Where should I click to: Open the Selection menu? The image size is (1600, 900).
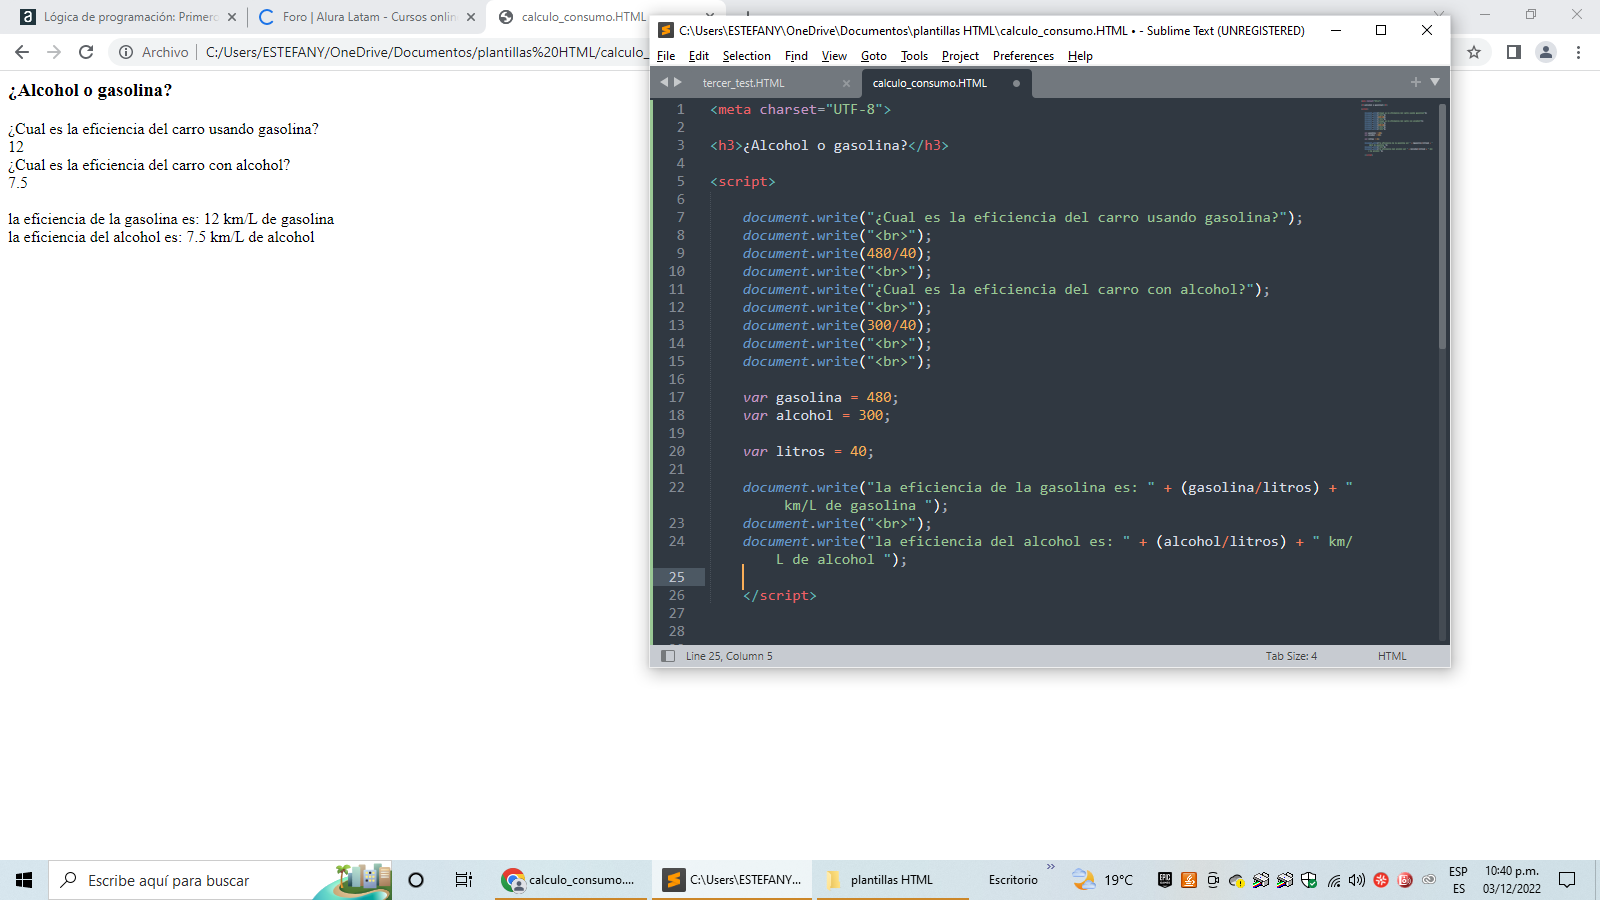pos(747,56)
